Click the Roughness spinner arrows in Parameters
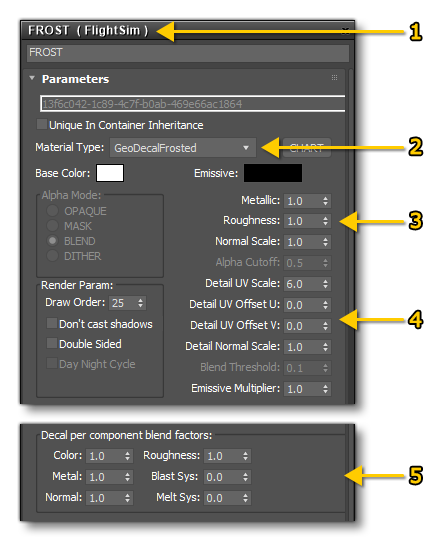The image size is (435, 541). [x=325, y=221]
